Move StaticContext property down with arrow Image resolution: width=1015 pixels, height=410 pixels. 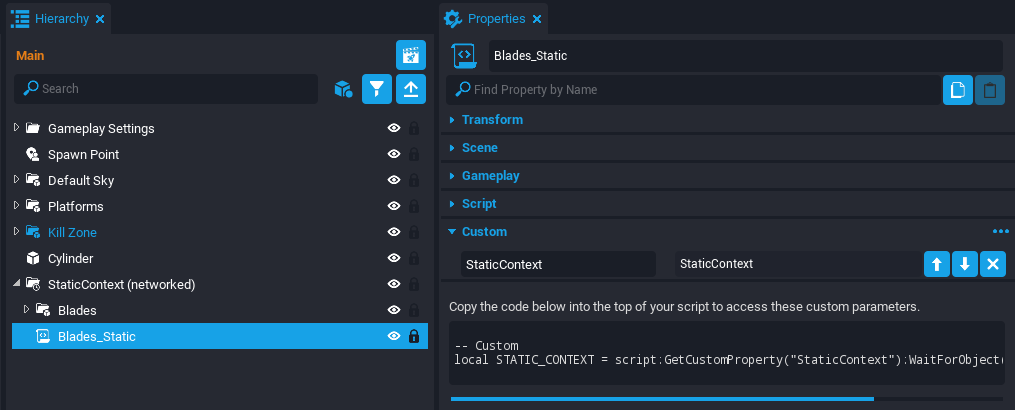[x=964, y=264]
